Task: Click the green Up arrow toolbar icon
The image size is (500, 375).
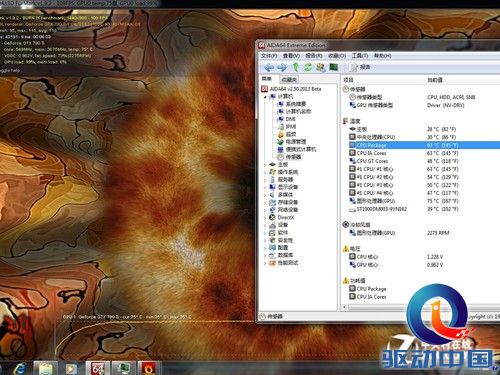Action: pos(295,67)
